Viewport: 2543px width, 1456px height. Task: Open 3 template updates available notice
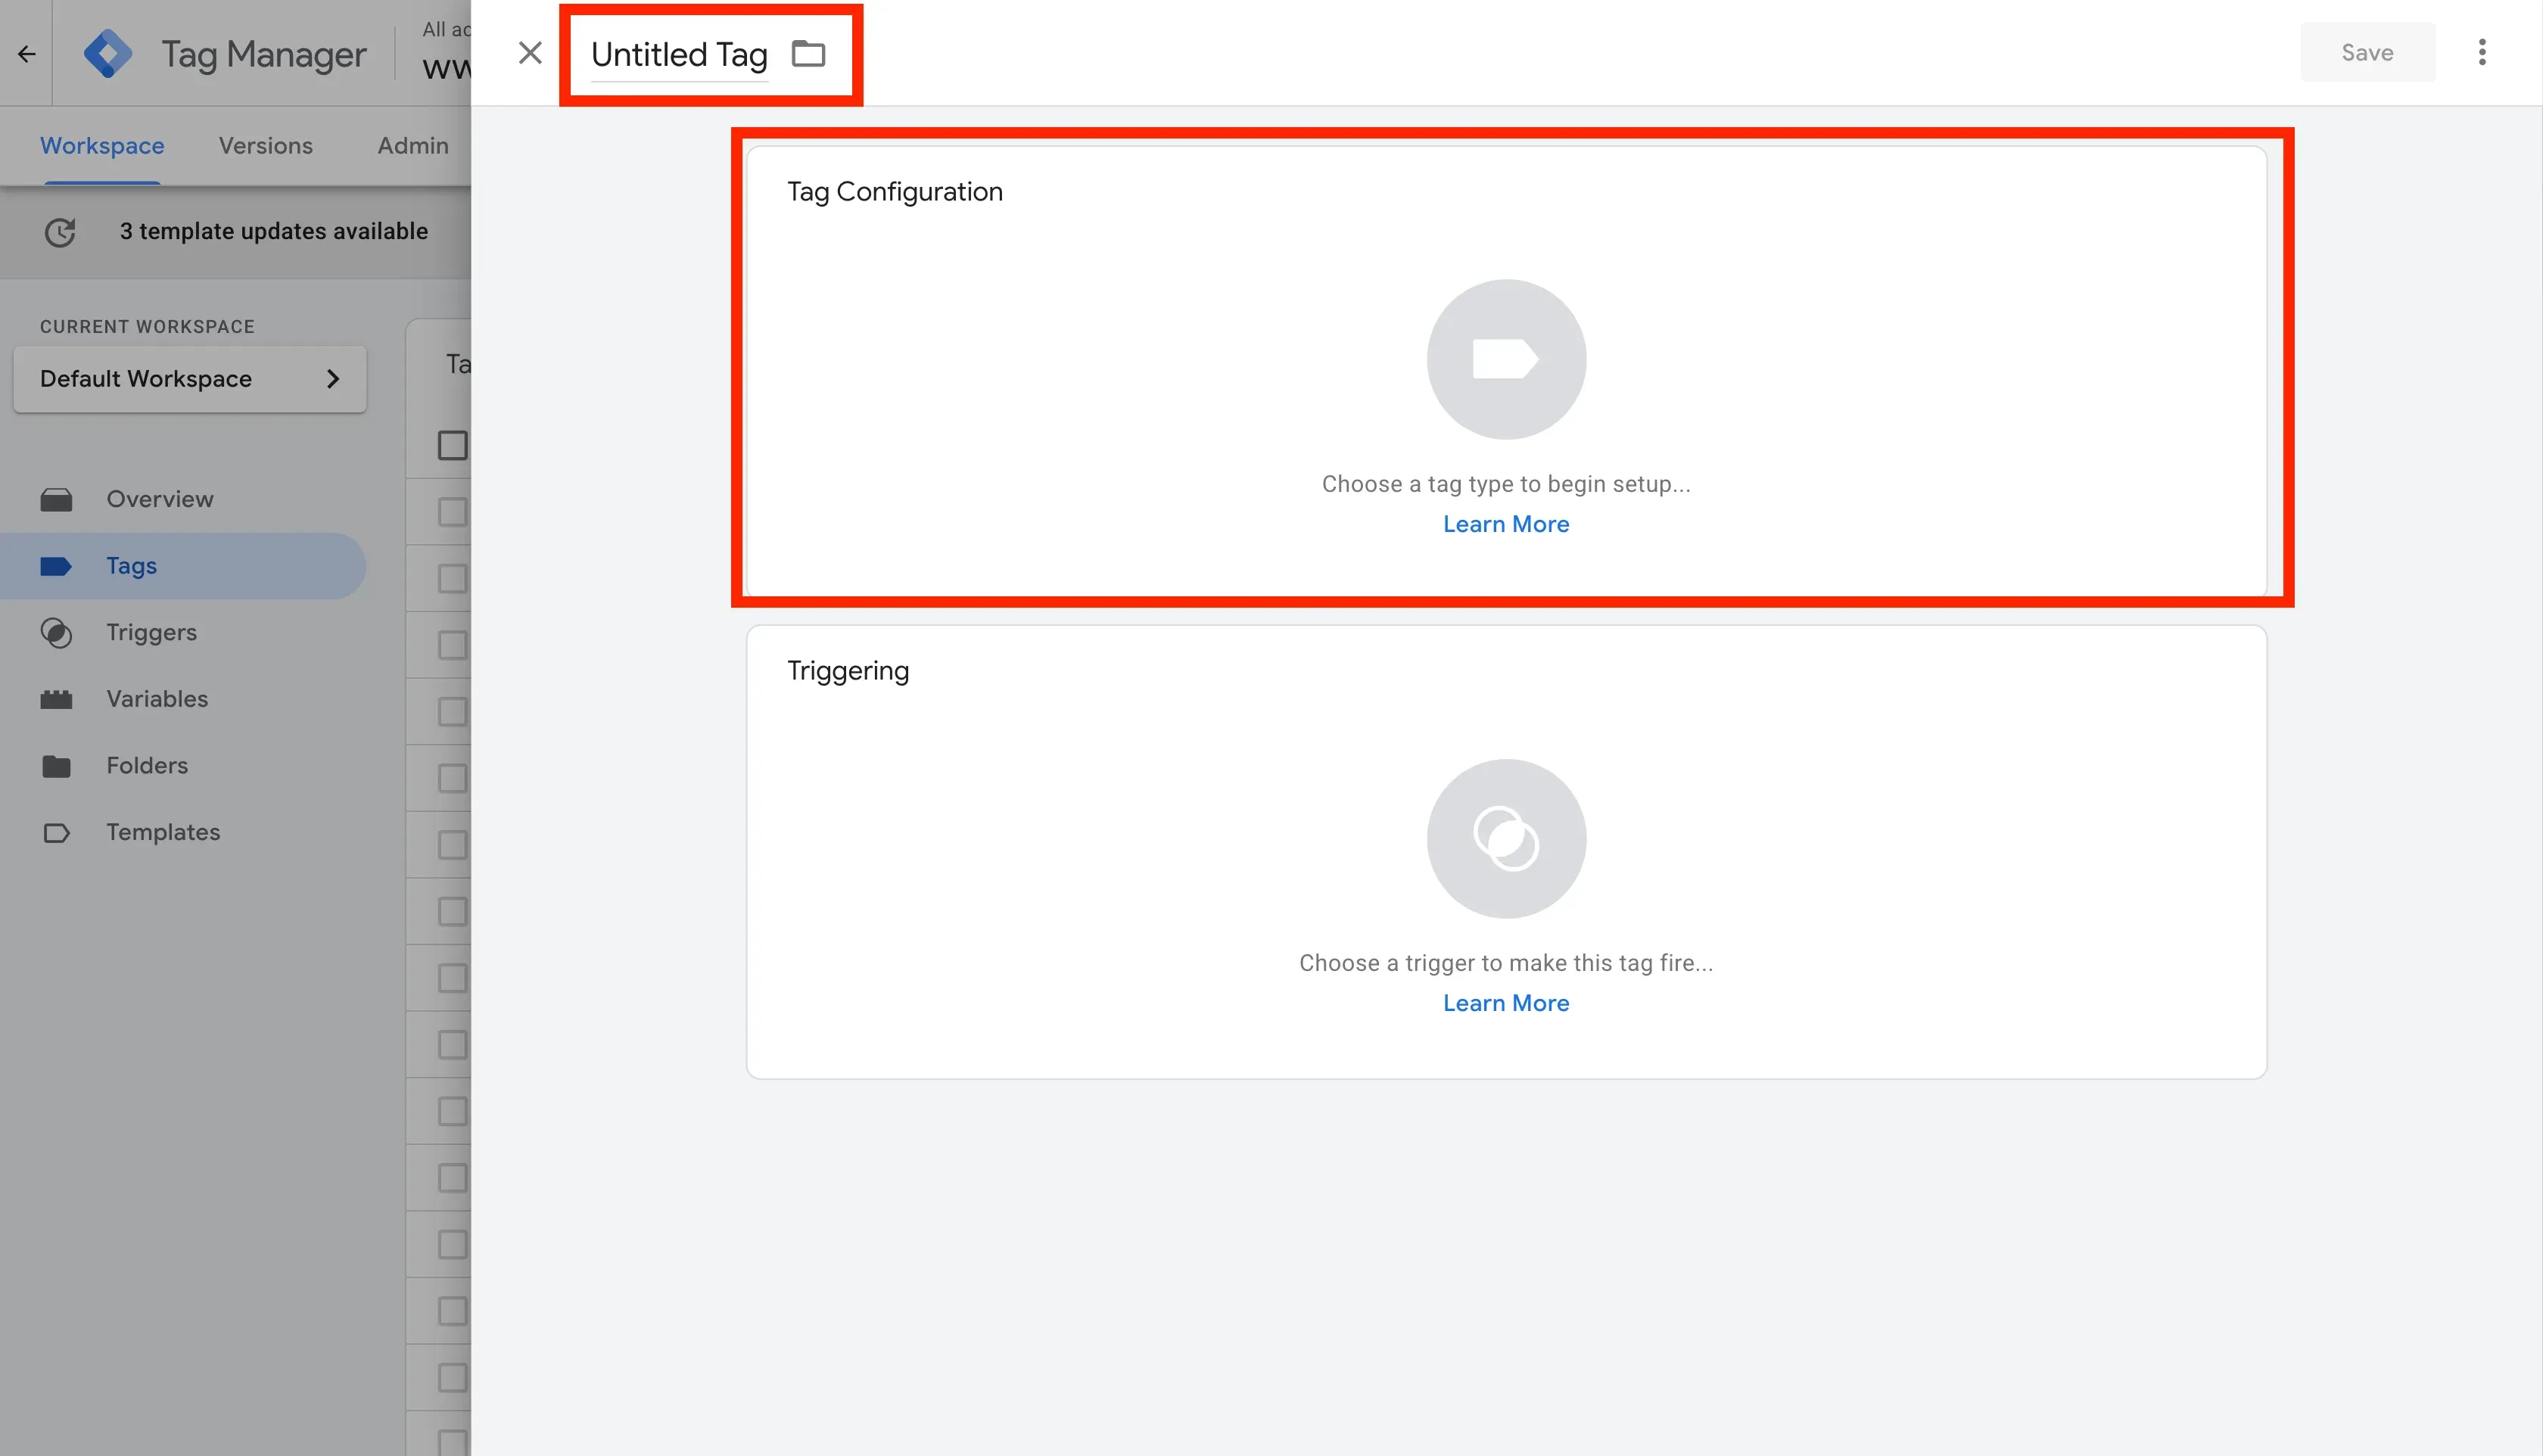coord(274,231)
